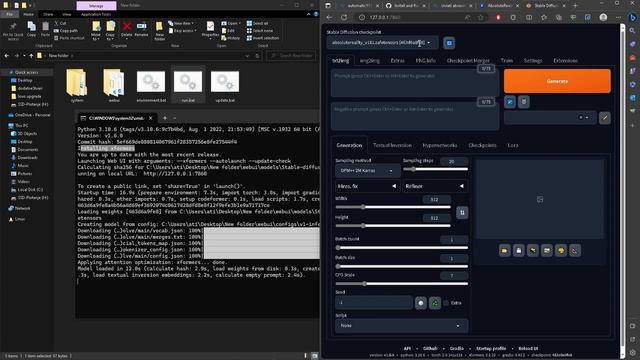
Task: Click the positive Prompt text box
Action: pos(414,83)
